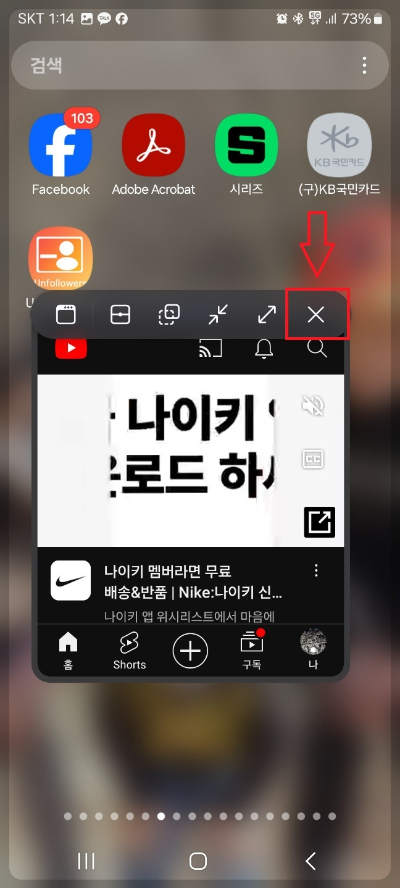The image size is (400, 888).
Task: Tap the Nike channel logo
Action: [71, 580]
